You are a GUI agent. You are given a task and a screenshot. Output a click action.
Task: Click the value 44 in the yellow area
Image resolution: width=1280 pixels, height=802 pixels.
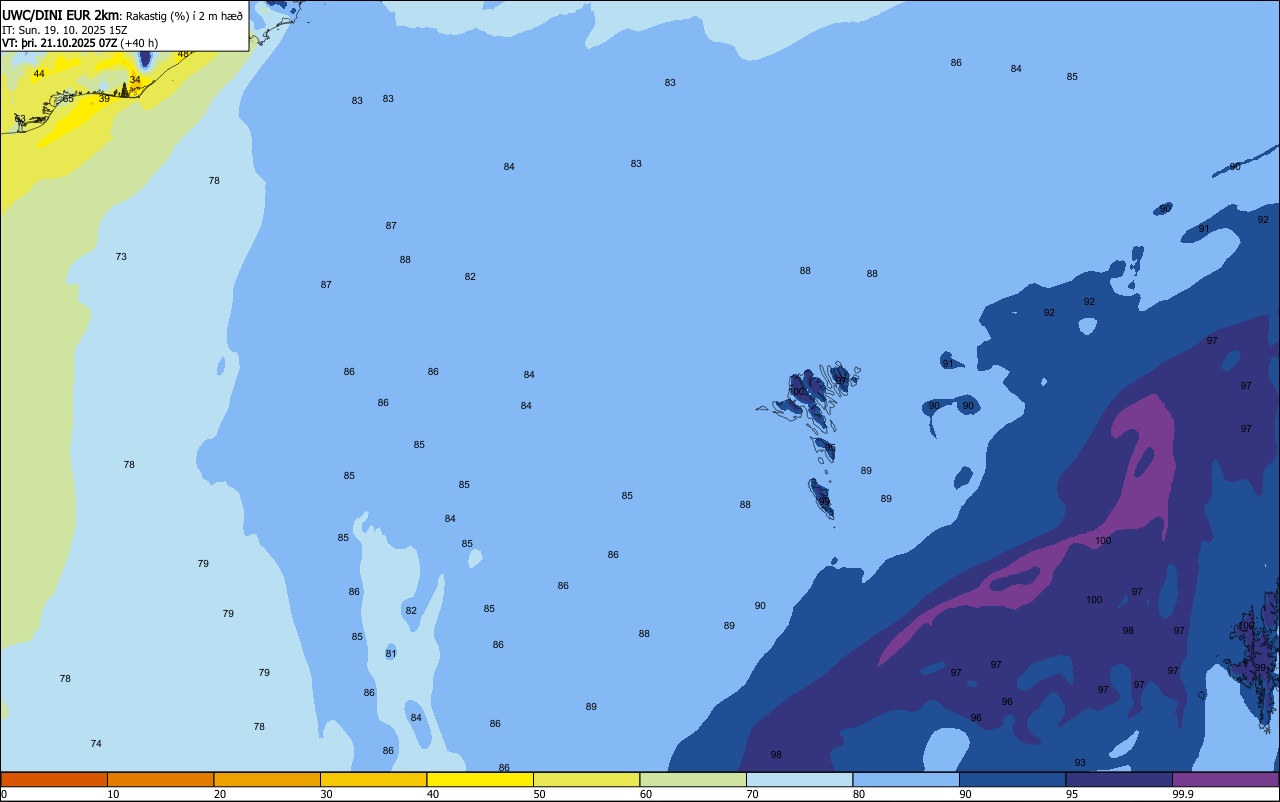pyautogui.click(x=39, y=74)
